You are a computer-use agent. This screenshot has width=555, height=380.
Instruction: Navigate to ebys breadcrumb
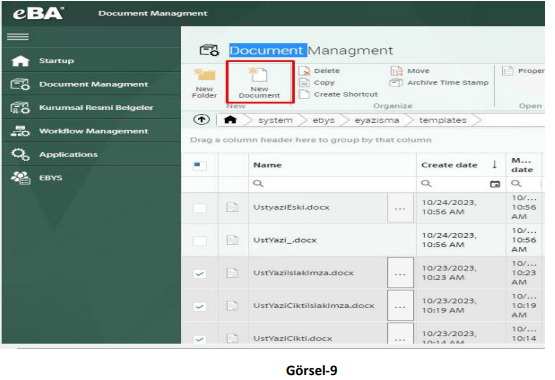tap(324, 120)
